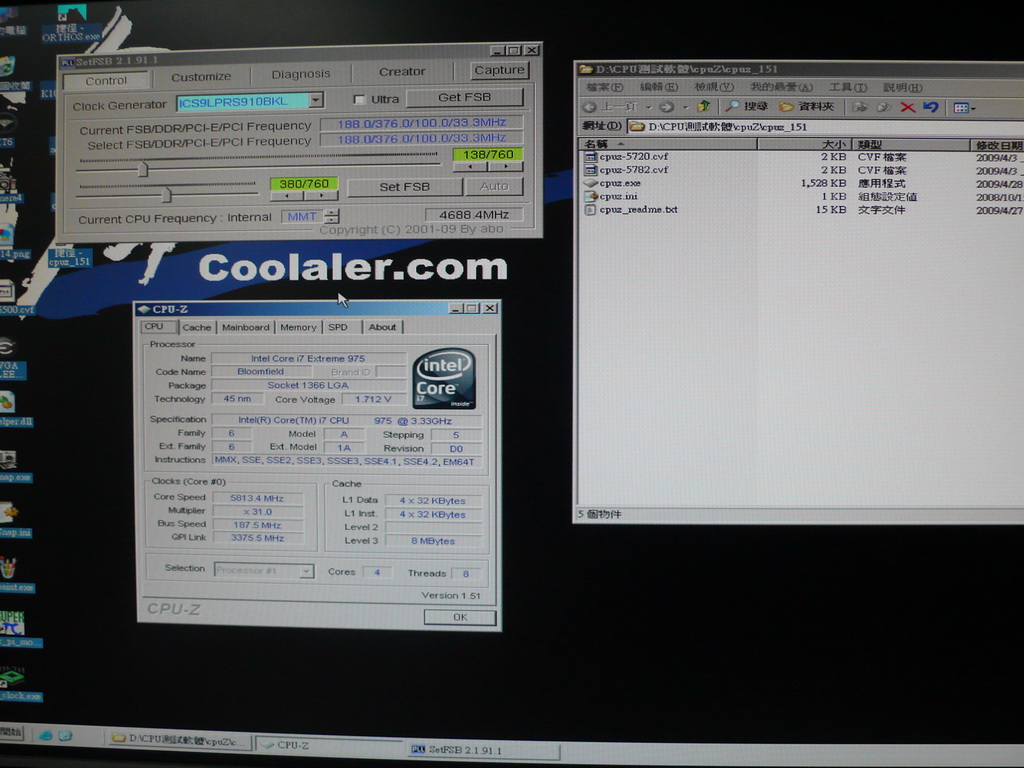Click Set FSB button
Image resolution: width=1024 pixels, height=768 pixels.
pyautogui.click(x=405, y=187)
